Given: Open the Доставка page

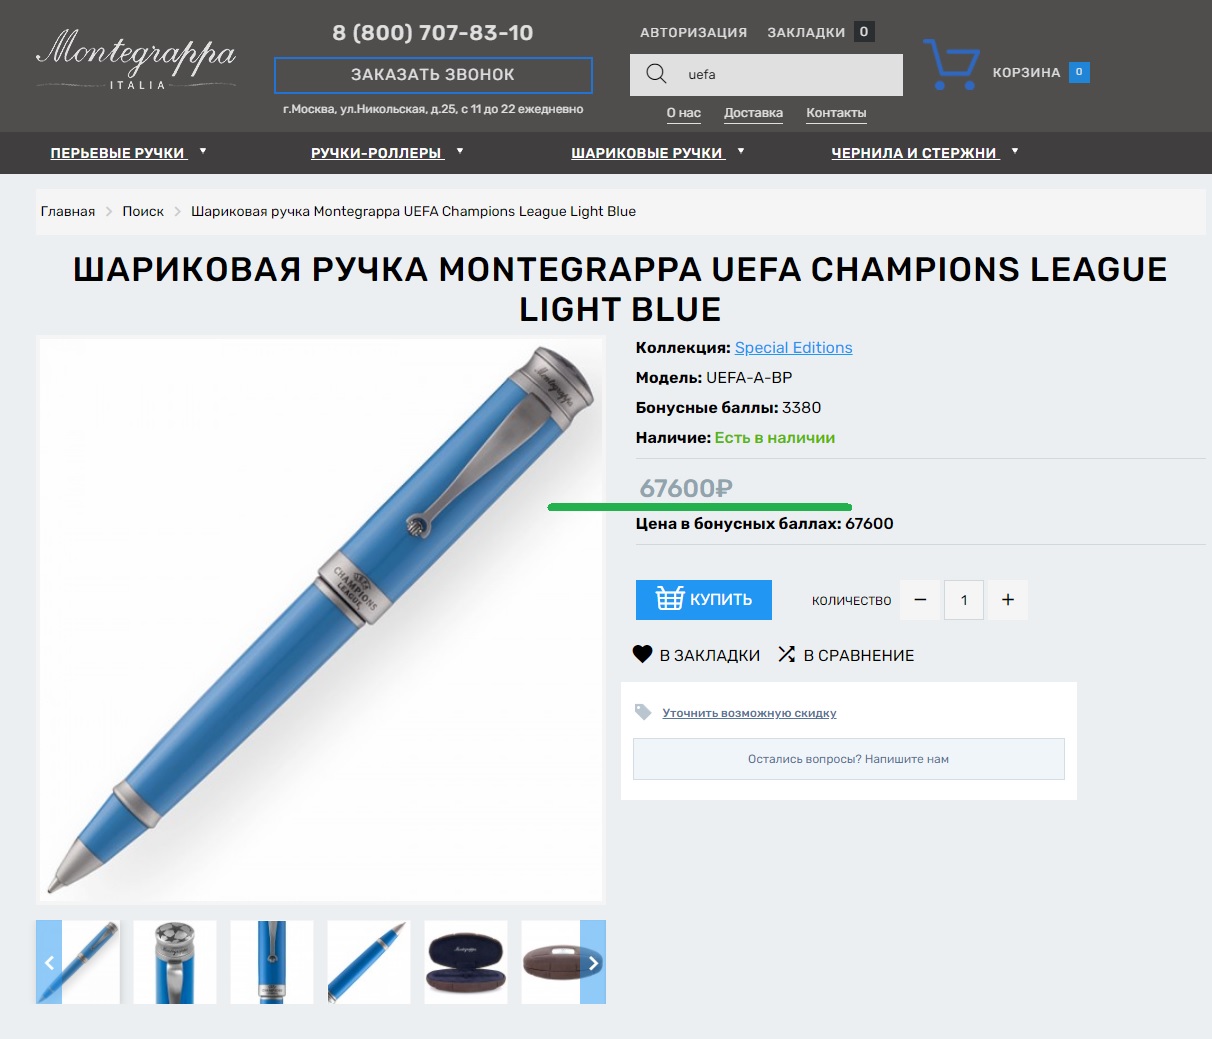Looking at the screenshot, I should click(753, 113).
